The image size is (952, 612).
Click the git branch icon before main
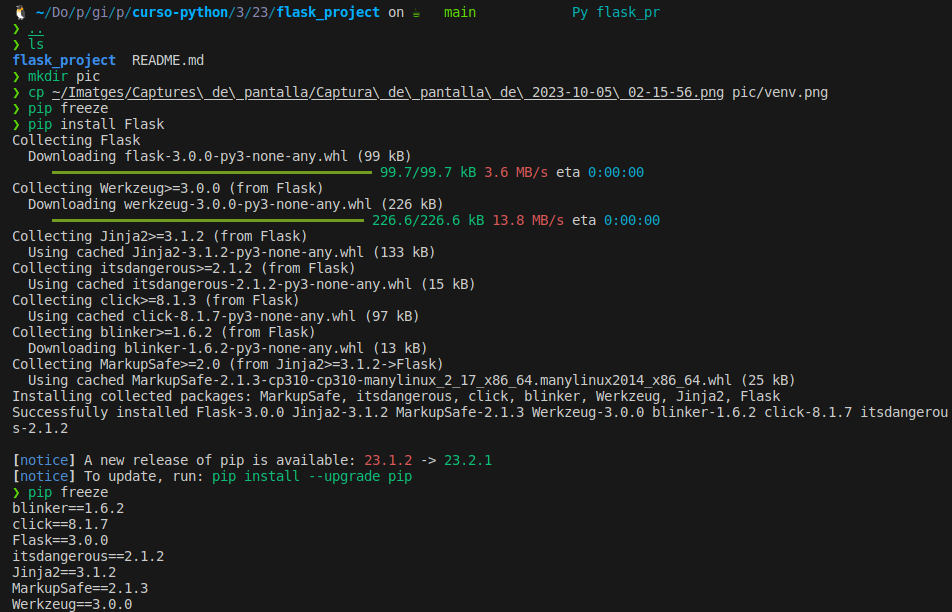pos(416,13)
